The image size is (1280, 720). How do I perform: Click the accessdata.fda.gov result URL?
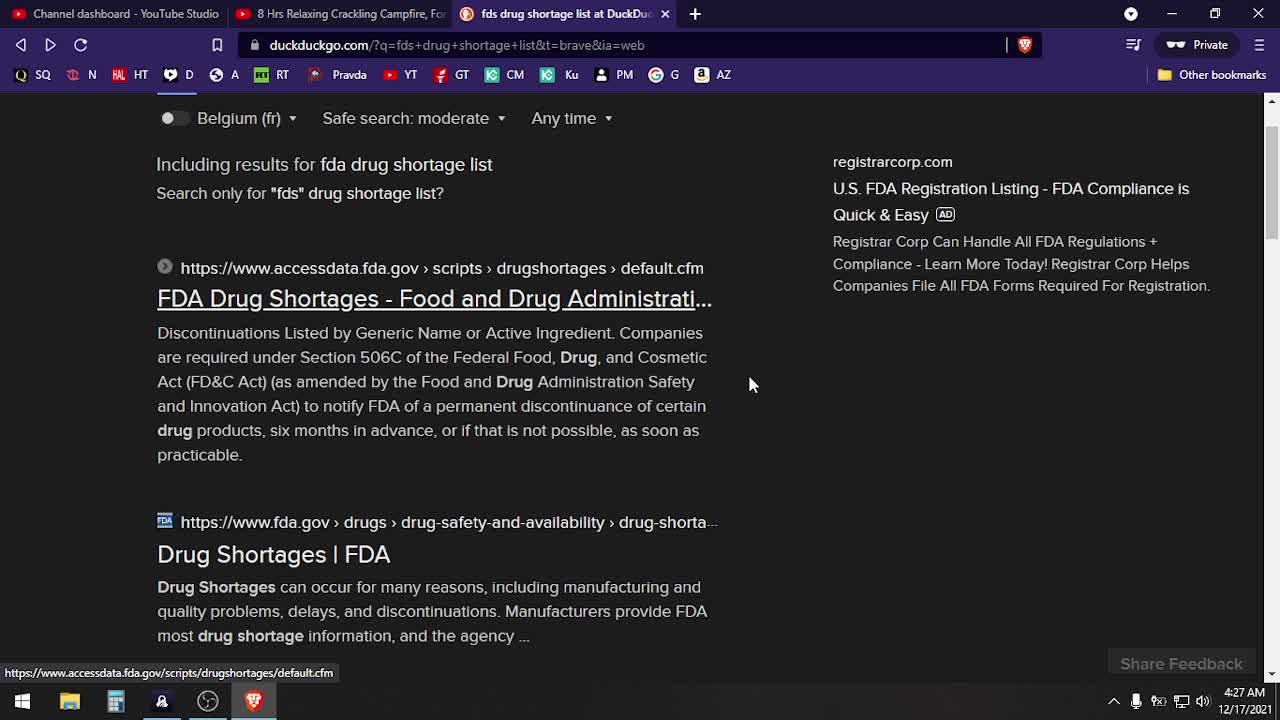(x=442, y=268)
